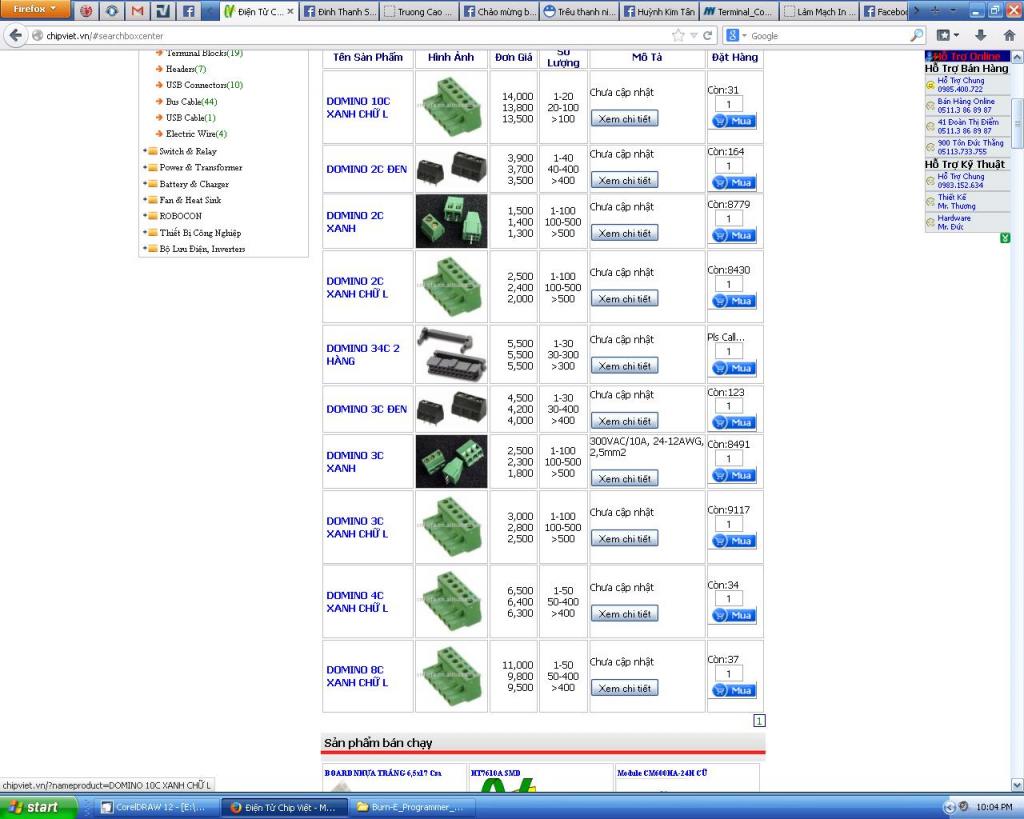Open the Downloads arrow icon
Viewport: 1024px width, 819px height.
pos(981,35)
